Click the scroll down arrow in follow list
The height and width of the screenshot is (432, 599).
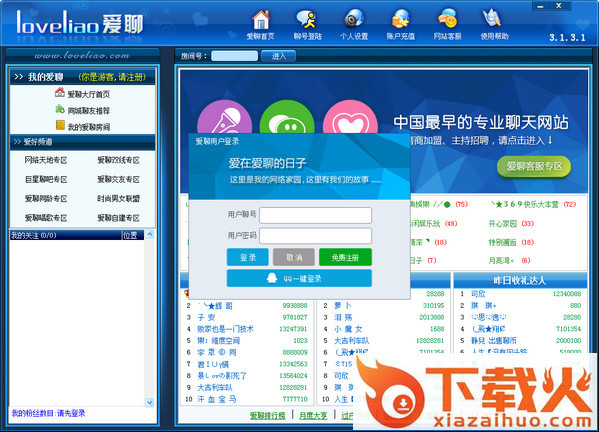click(149, 402)
